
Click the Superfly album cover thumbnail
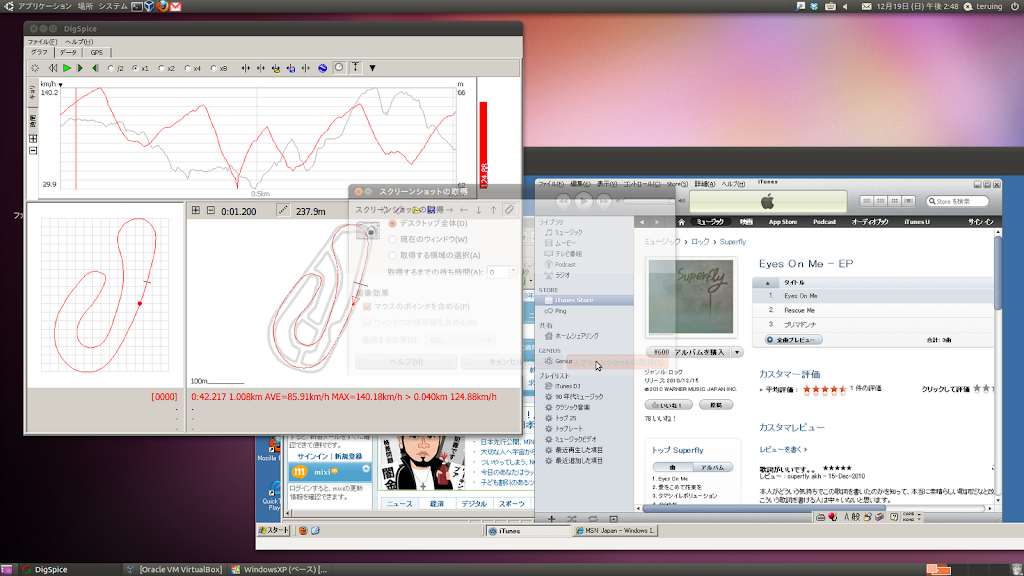click(x=691, y=296)
